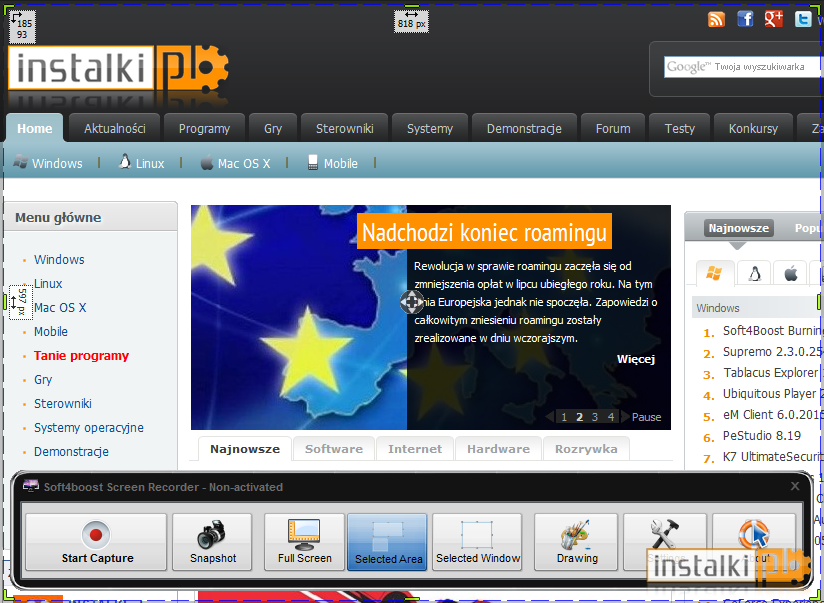This screenshot has width=824, height=603.
Task: Open the Aktualności tab
Action: coord(115,128)
